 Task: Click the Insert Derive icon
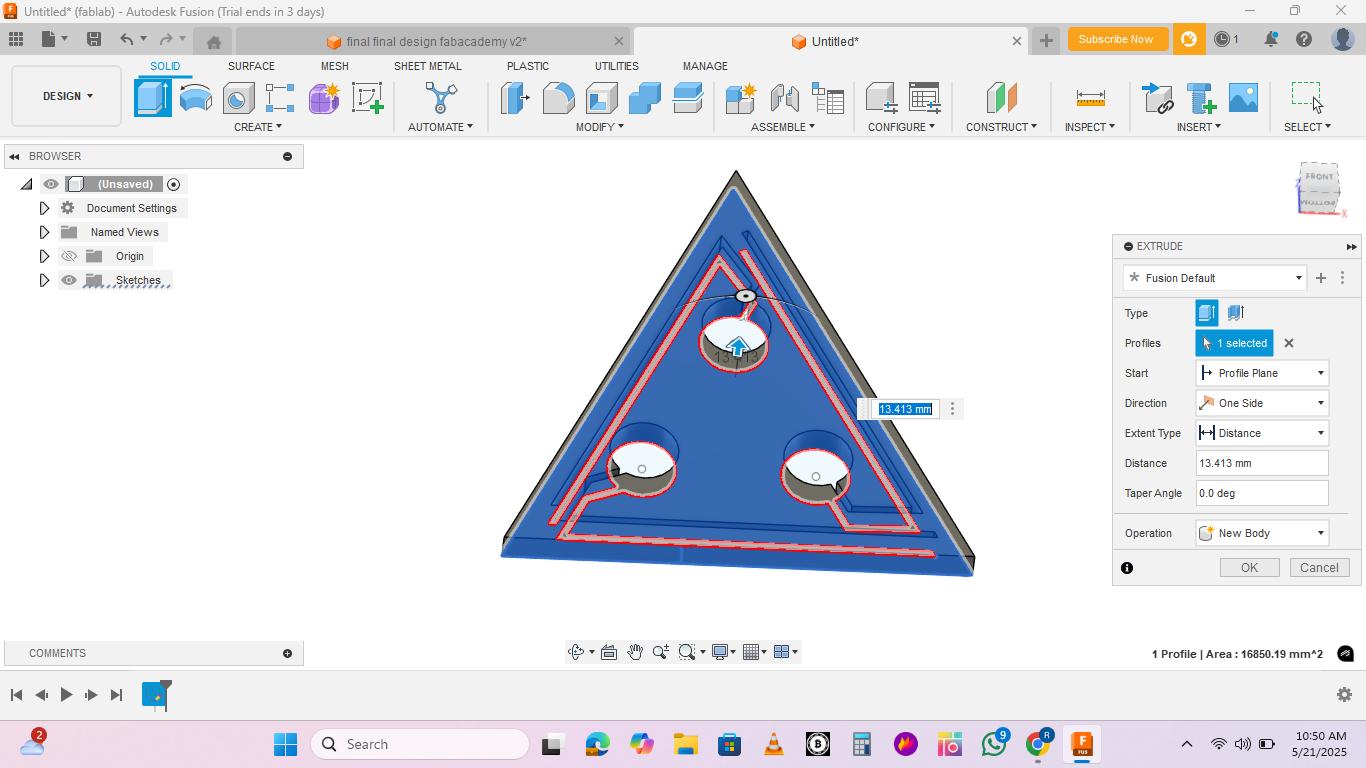[1157, 98]
